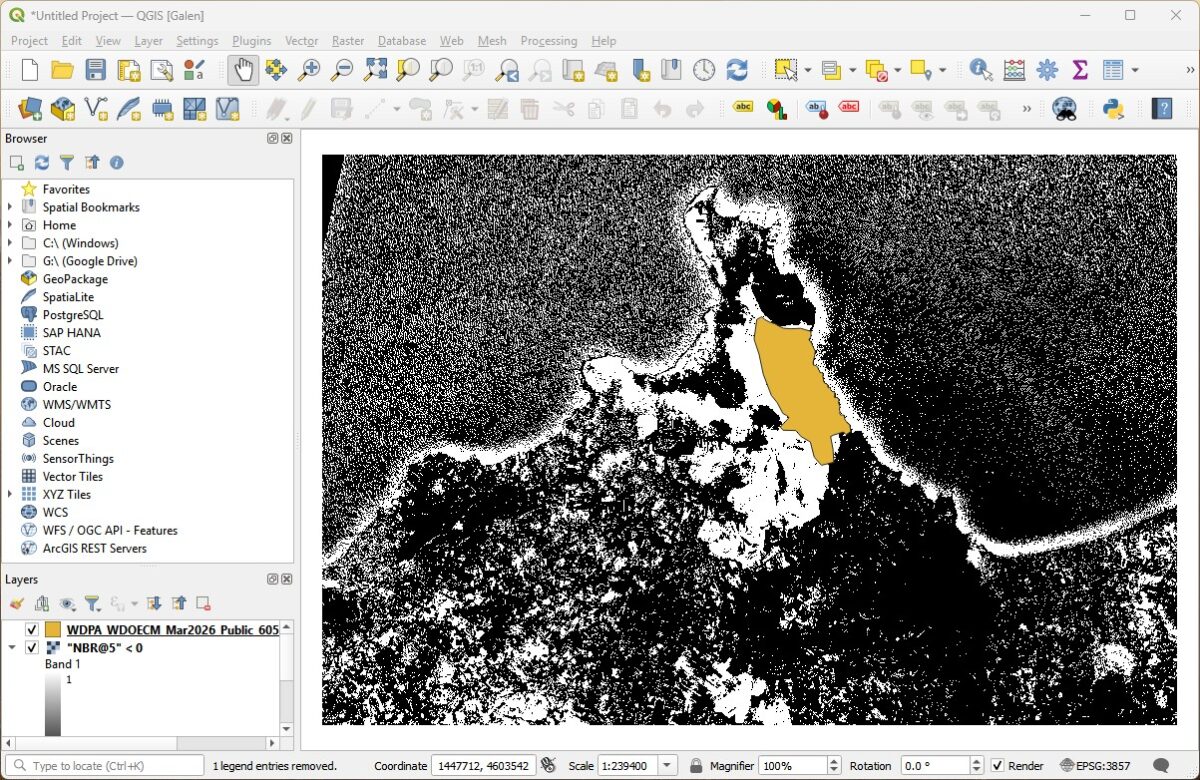Open Statistical Summary sigma icon
This screenshot has height=780, width=1200.
(x=1080, y=70)
